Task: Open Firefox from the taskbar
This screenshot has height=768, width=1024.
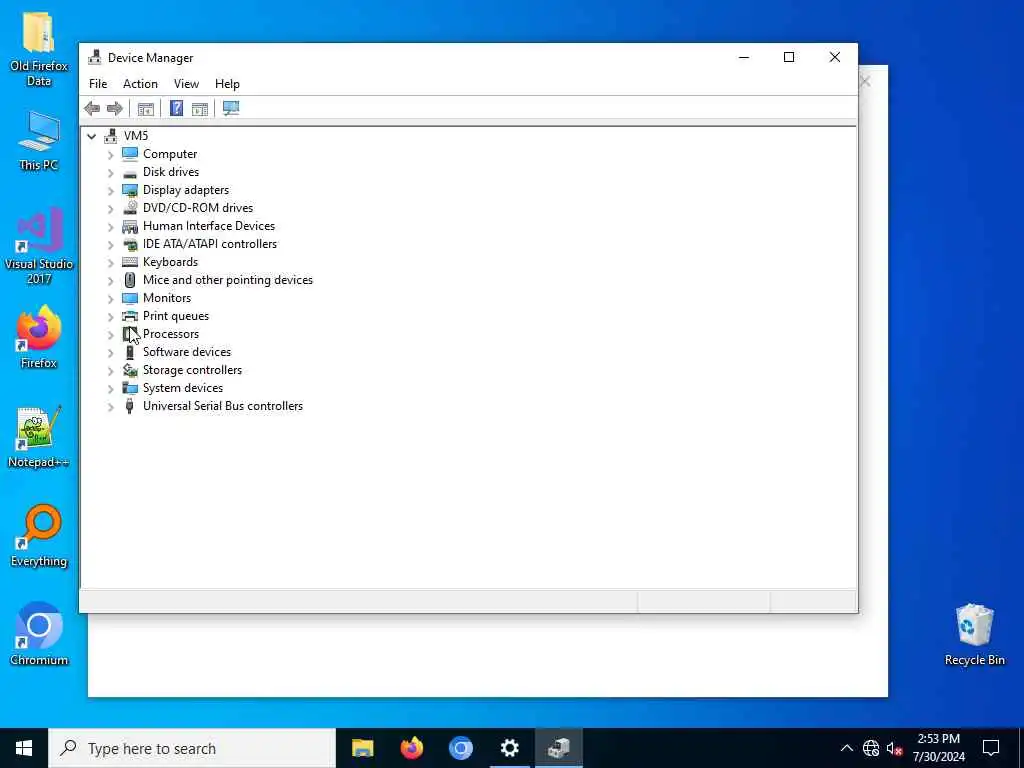Action: [411, 748]
